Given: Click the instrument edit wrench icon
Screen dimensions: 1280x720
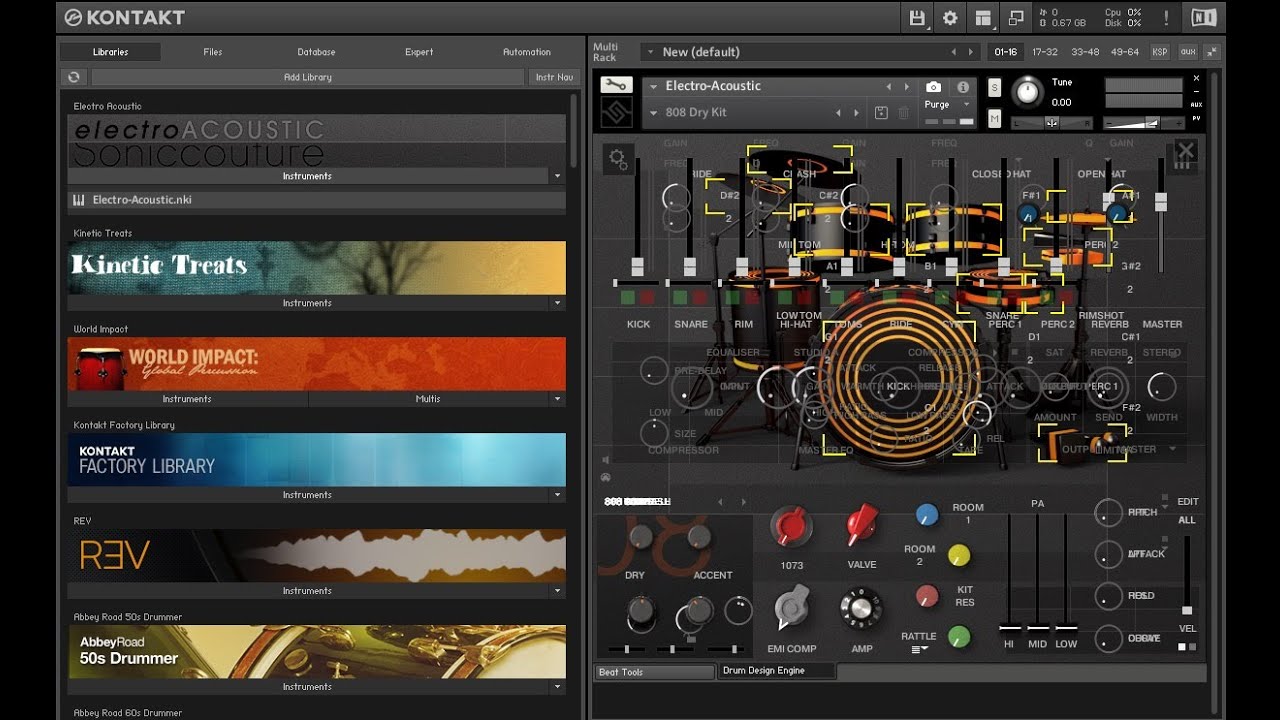Looking at the screenshot, I should (x=616, y=86).
